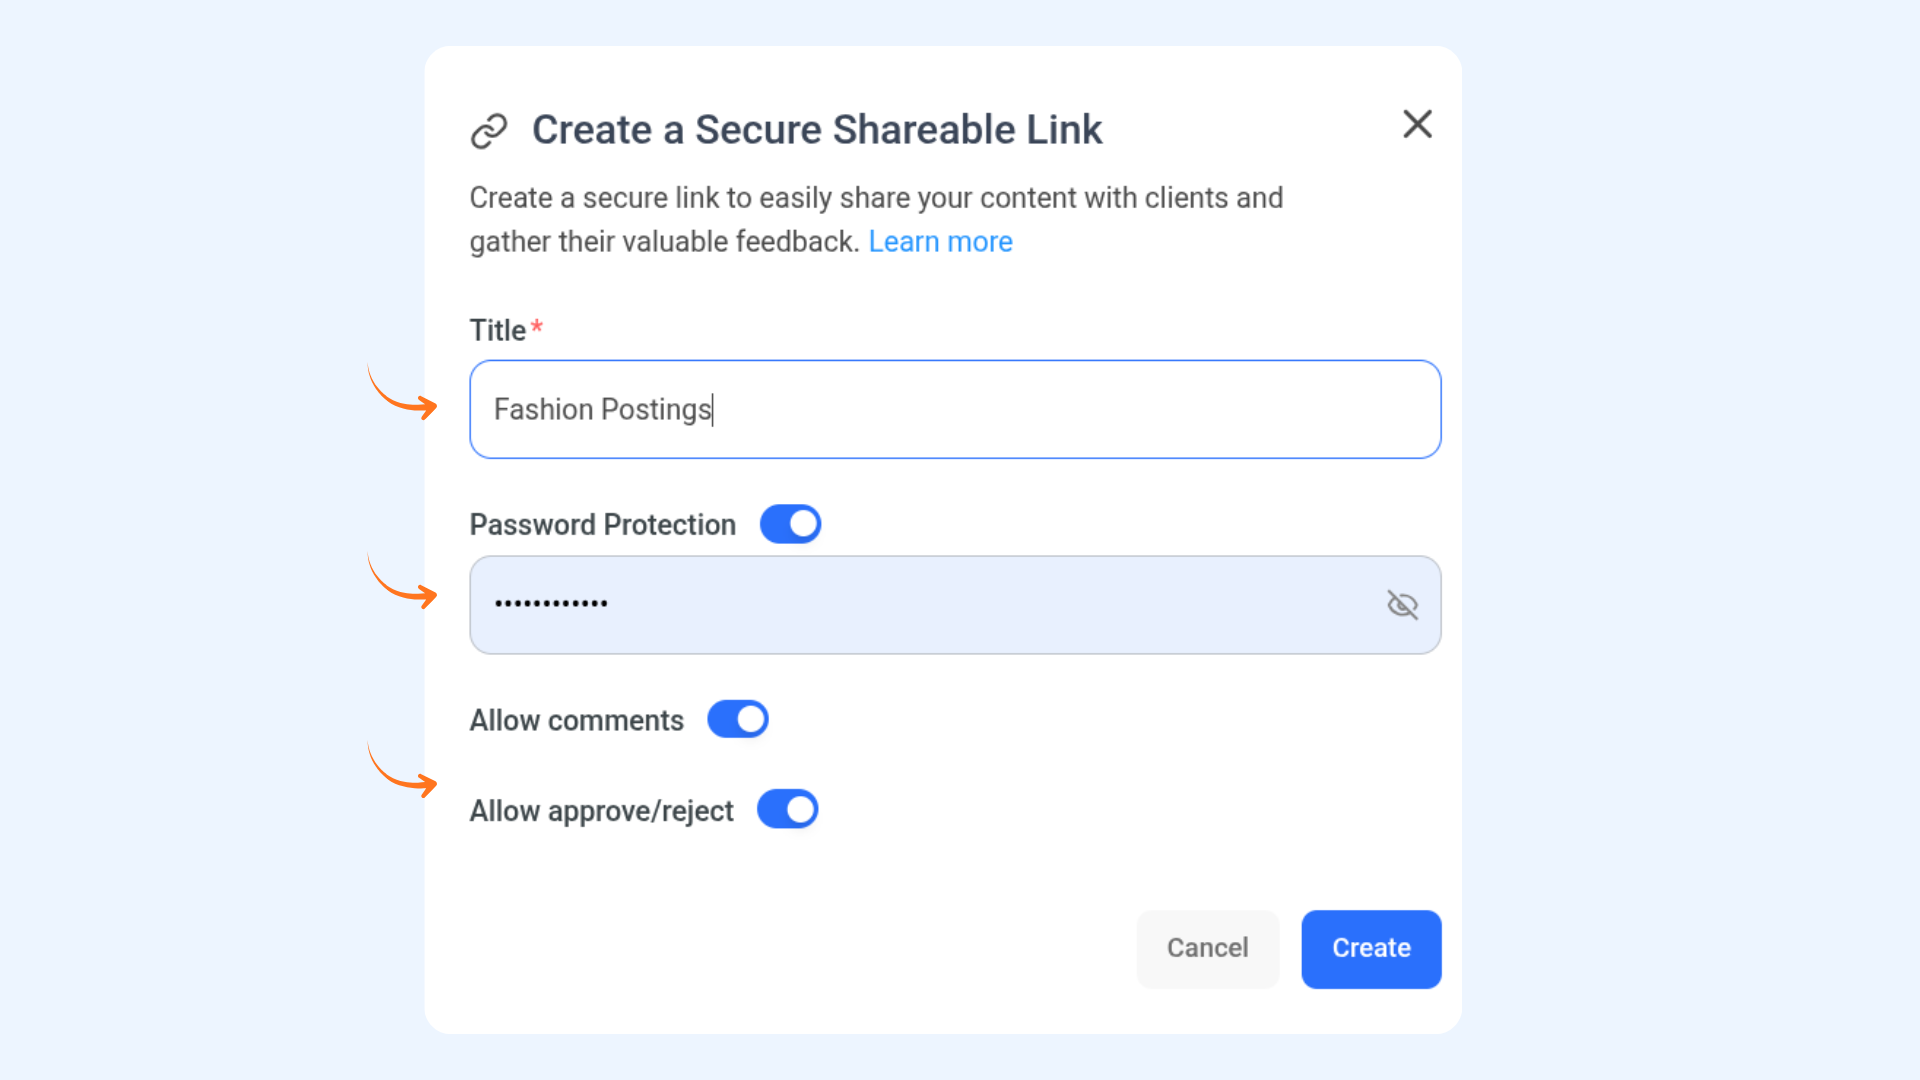Focus the Title field containing Fashion Postings
The image size is (1920, 1080).
[955, 409]
